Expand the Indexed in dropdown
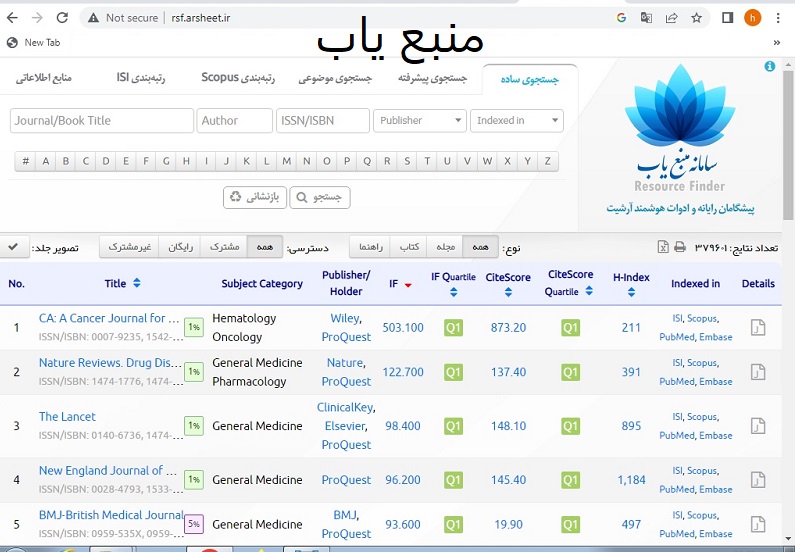The height and width of the screenshot is (552, 795). (516, 121)
